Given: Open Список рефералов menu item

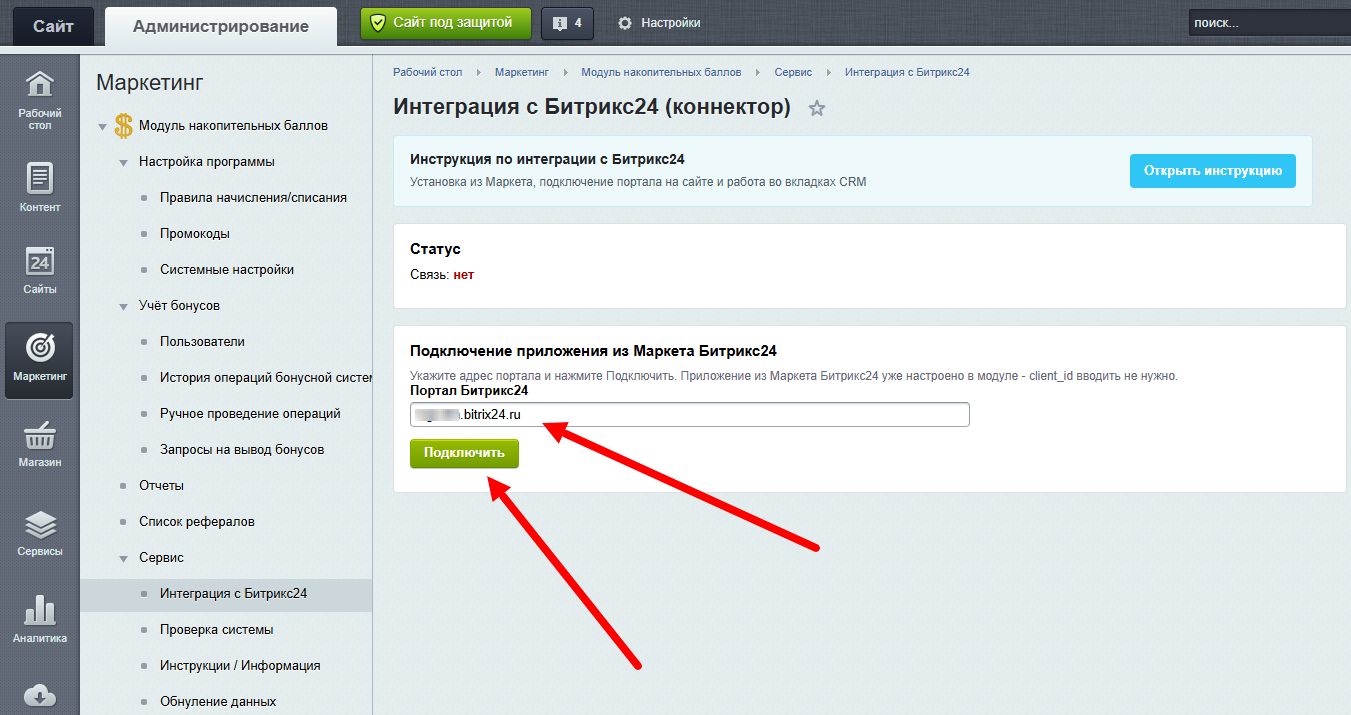Looking at the screenshot, I should (197, 521).
